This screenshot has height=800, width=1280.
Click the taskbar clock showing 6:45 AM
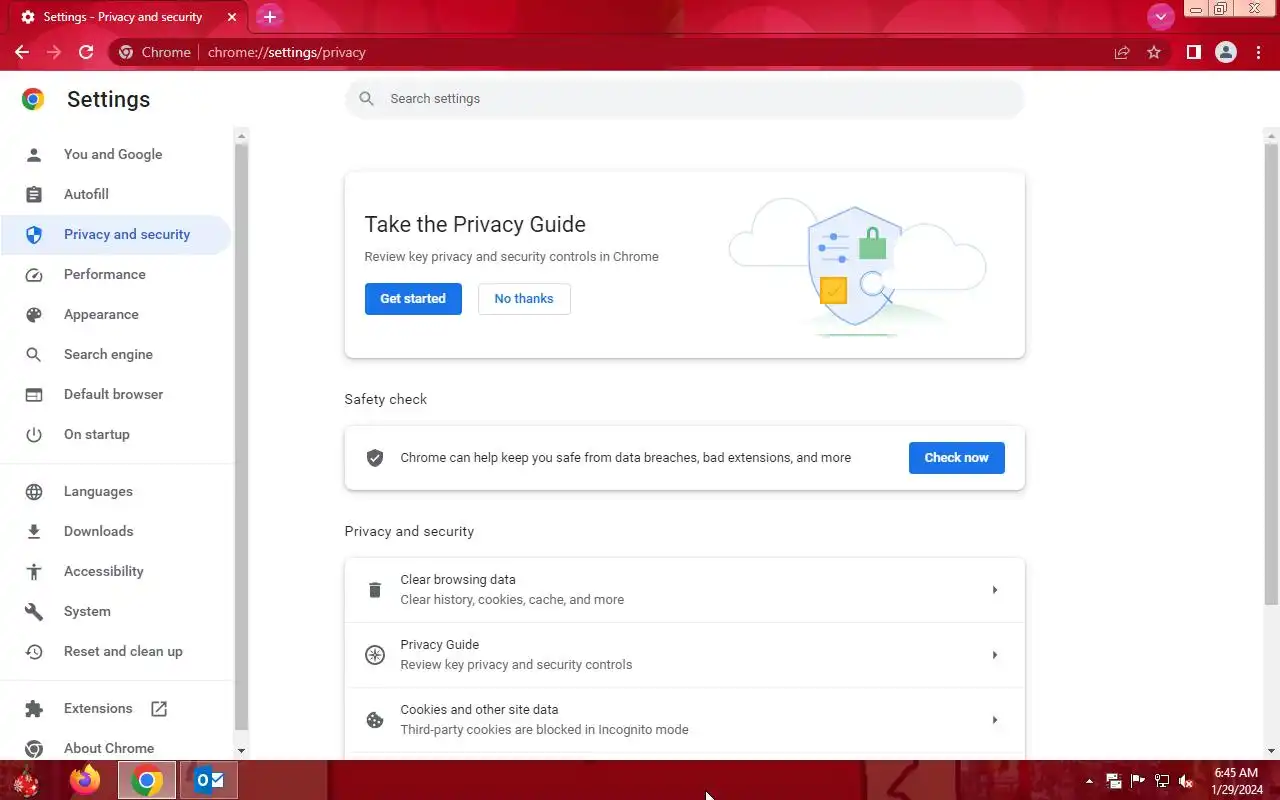click(x=1235, y=781)
